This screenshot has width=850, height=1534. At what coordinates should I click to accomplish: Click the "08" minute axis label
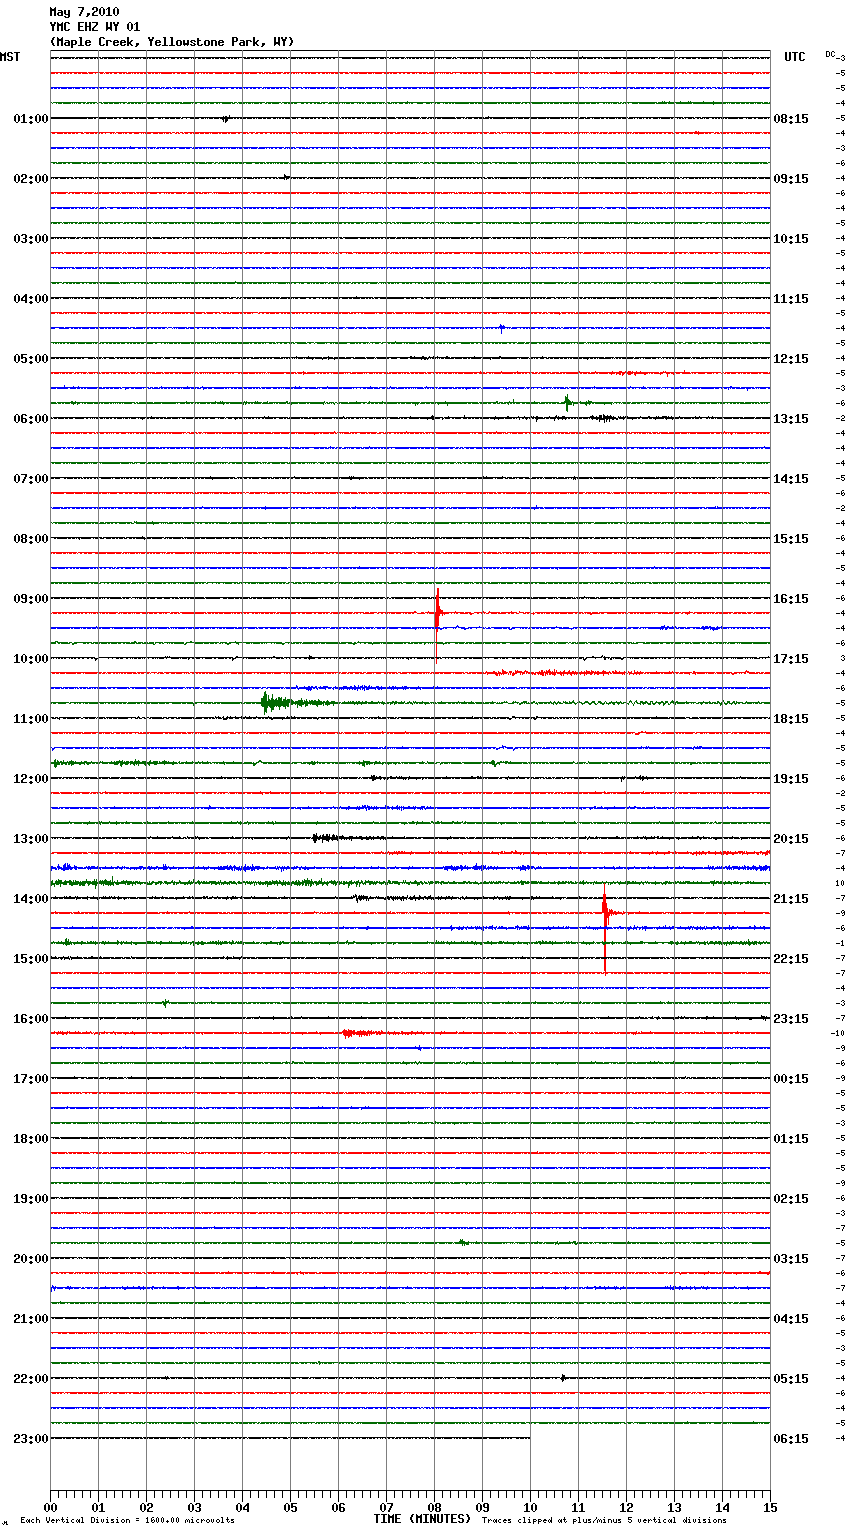coord(434,1508)
